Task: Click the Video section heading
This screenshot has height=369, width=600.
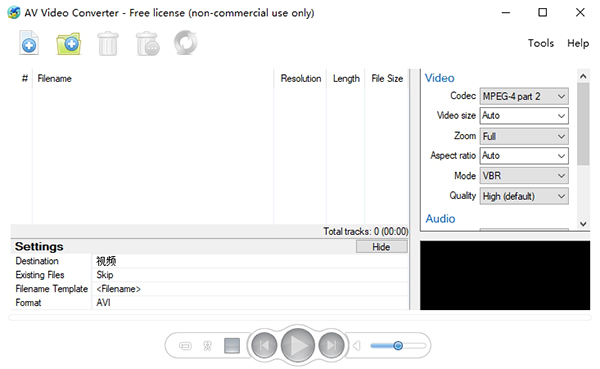Action: click(x=440, y=78)
